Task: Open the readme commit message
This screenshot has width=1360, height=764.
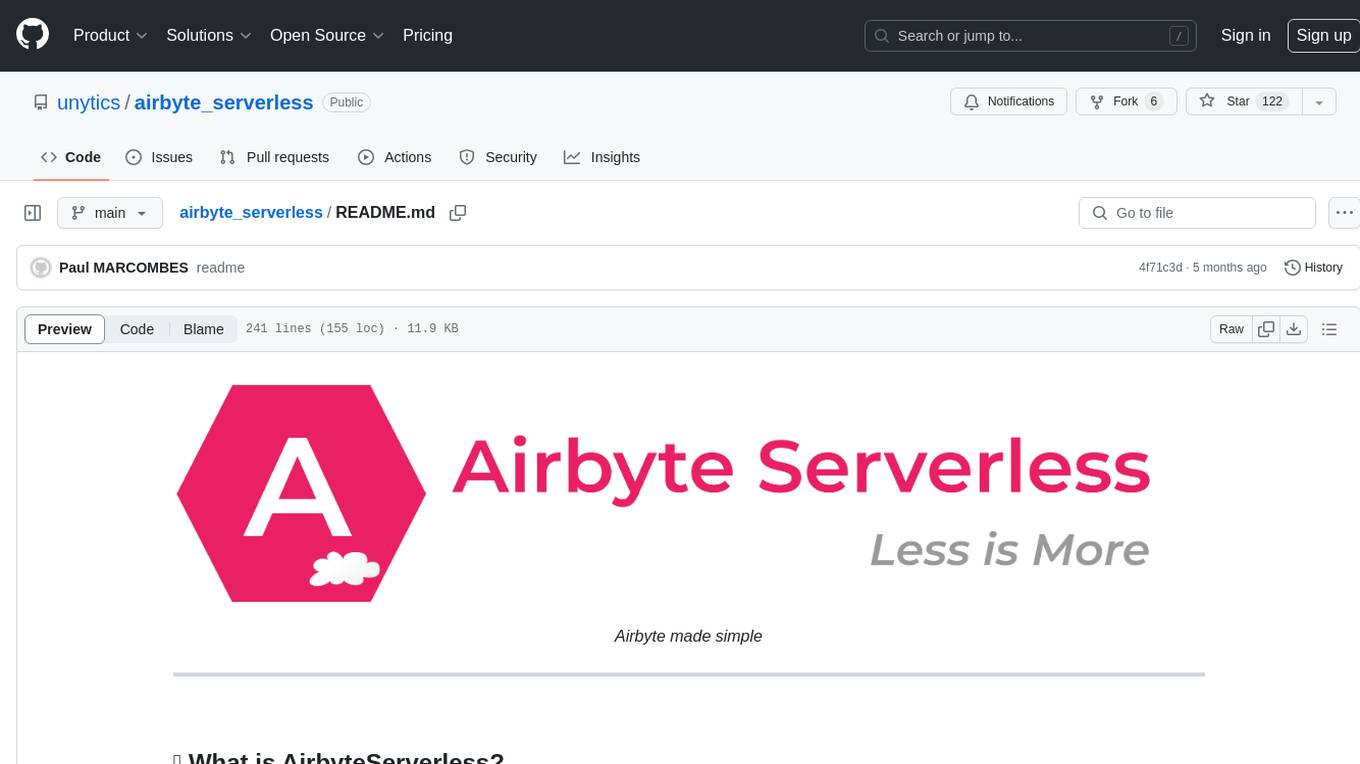Action: point(221,268)
